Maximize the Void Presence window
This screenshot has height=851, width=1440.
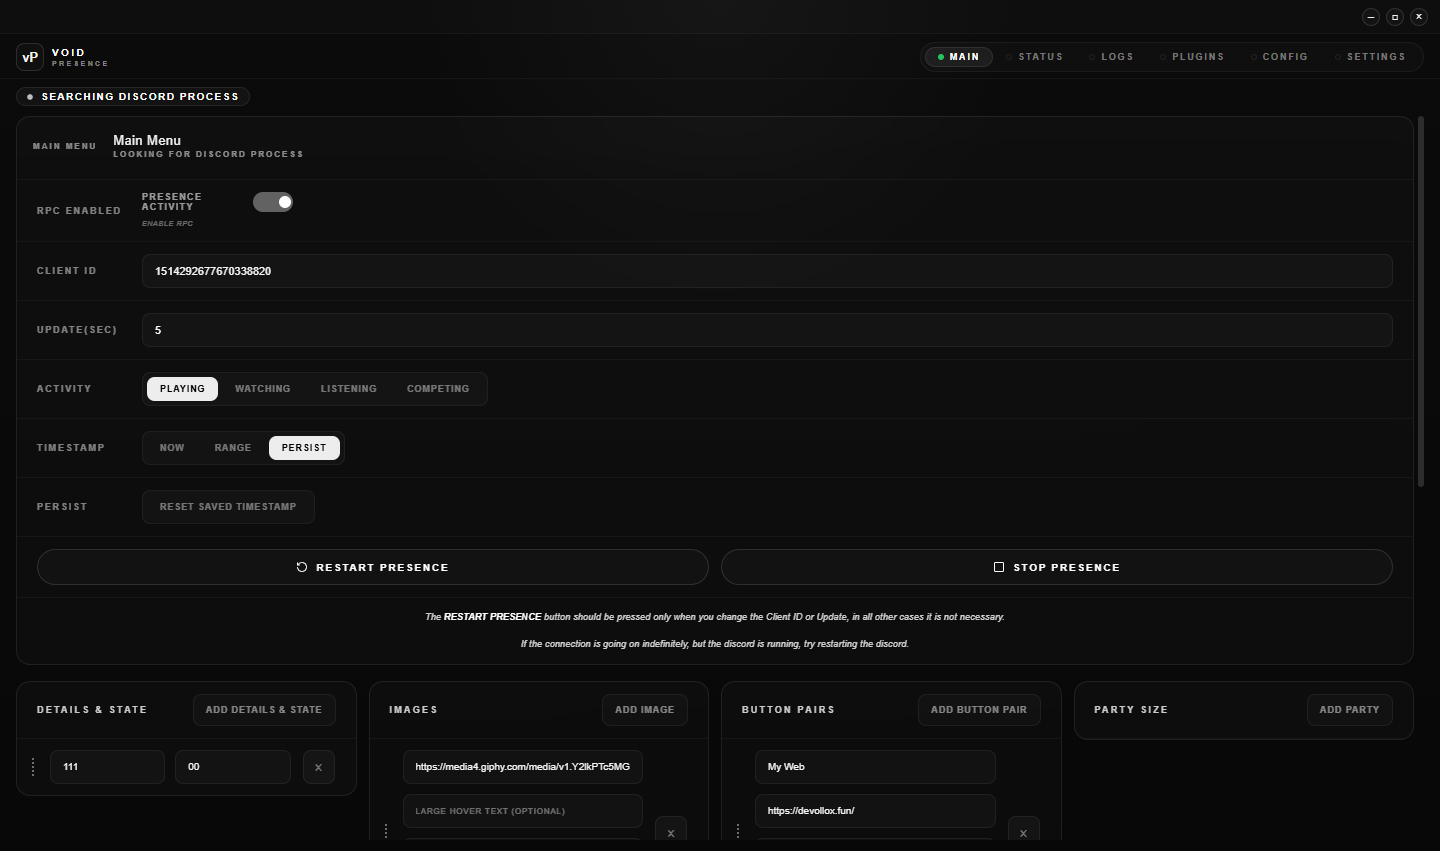[1395, 17]
